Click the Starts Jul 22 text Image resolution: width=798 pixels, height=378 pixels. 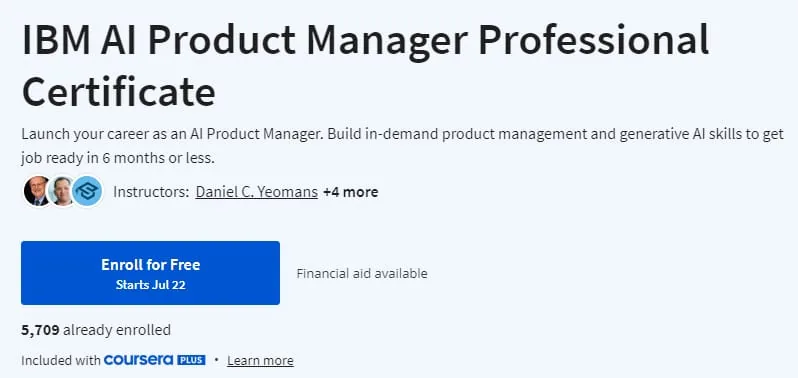pos(150,285)
